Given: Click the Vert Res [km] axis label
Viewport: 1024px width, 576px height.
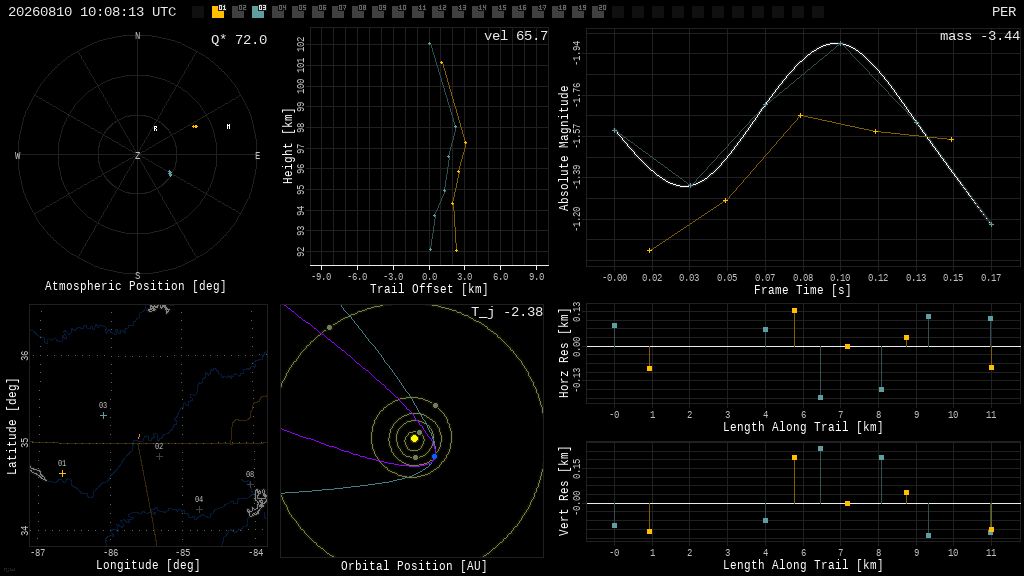Looking at the screenshot, I should pos(564,491).
